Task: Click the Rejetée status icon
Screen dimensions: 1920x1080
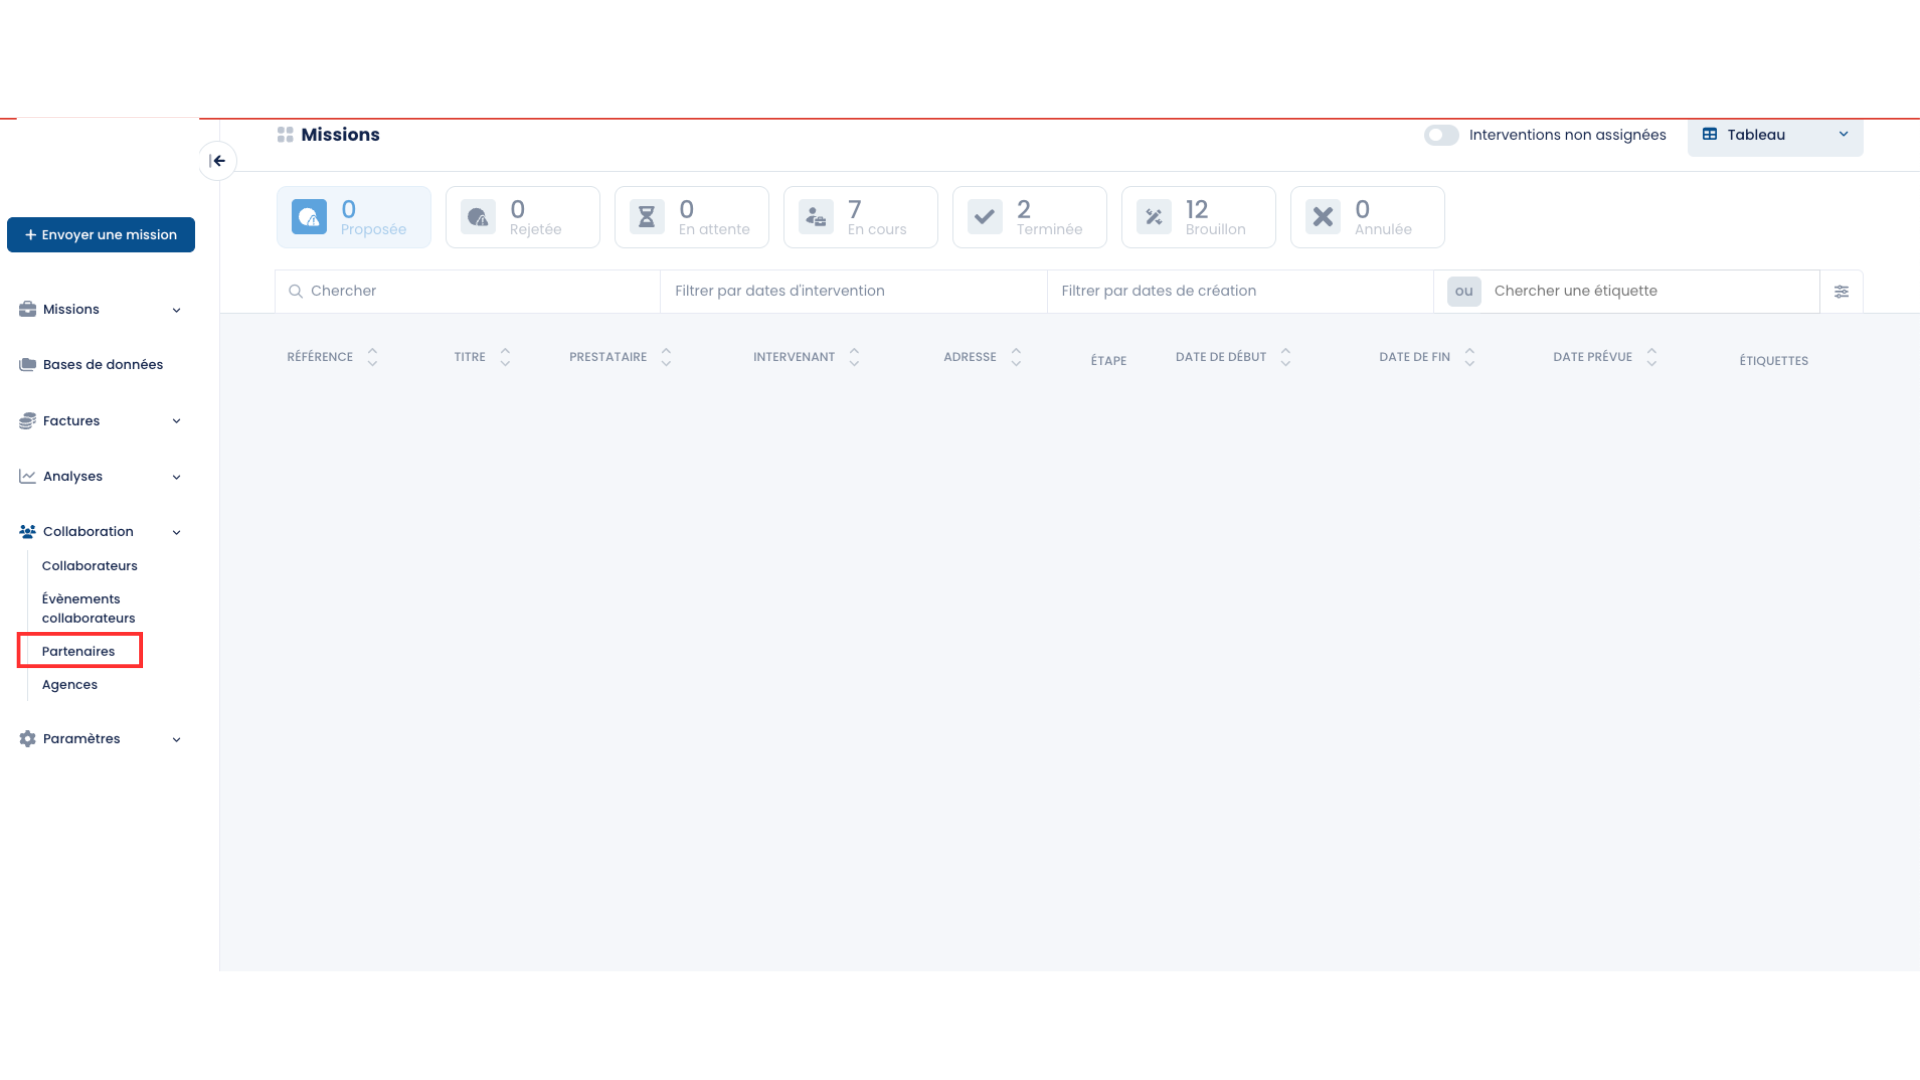Action: 478,217
